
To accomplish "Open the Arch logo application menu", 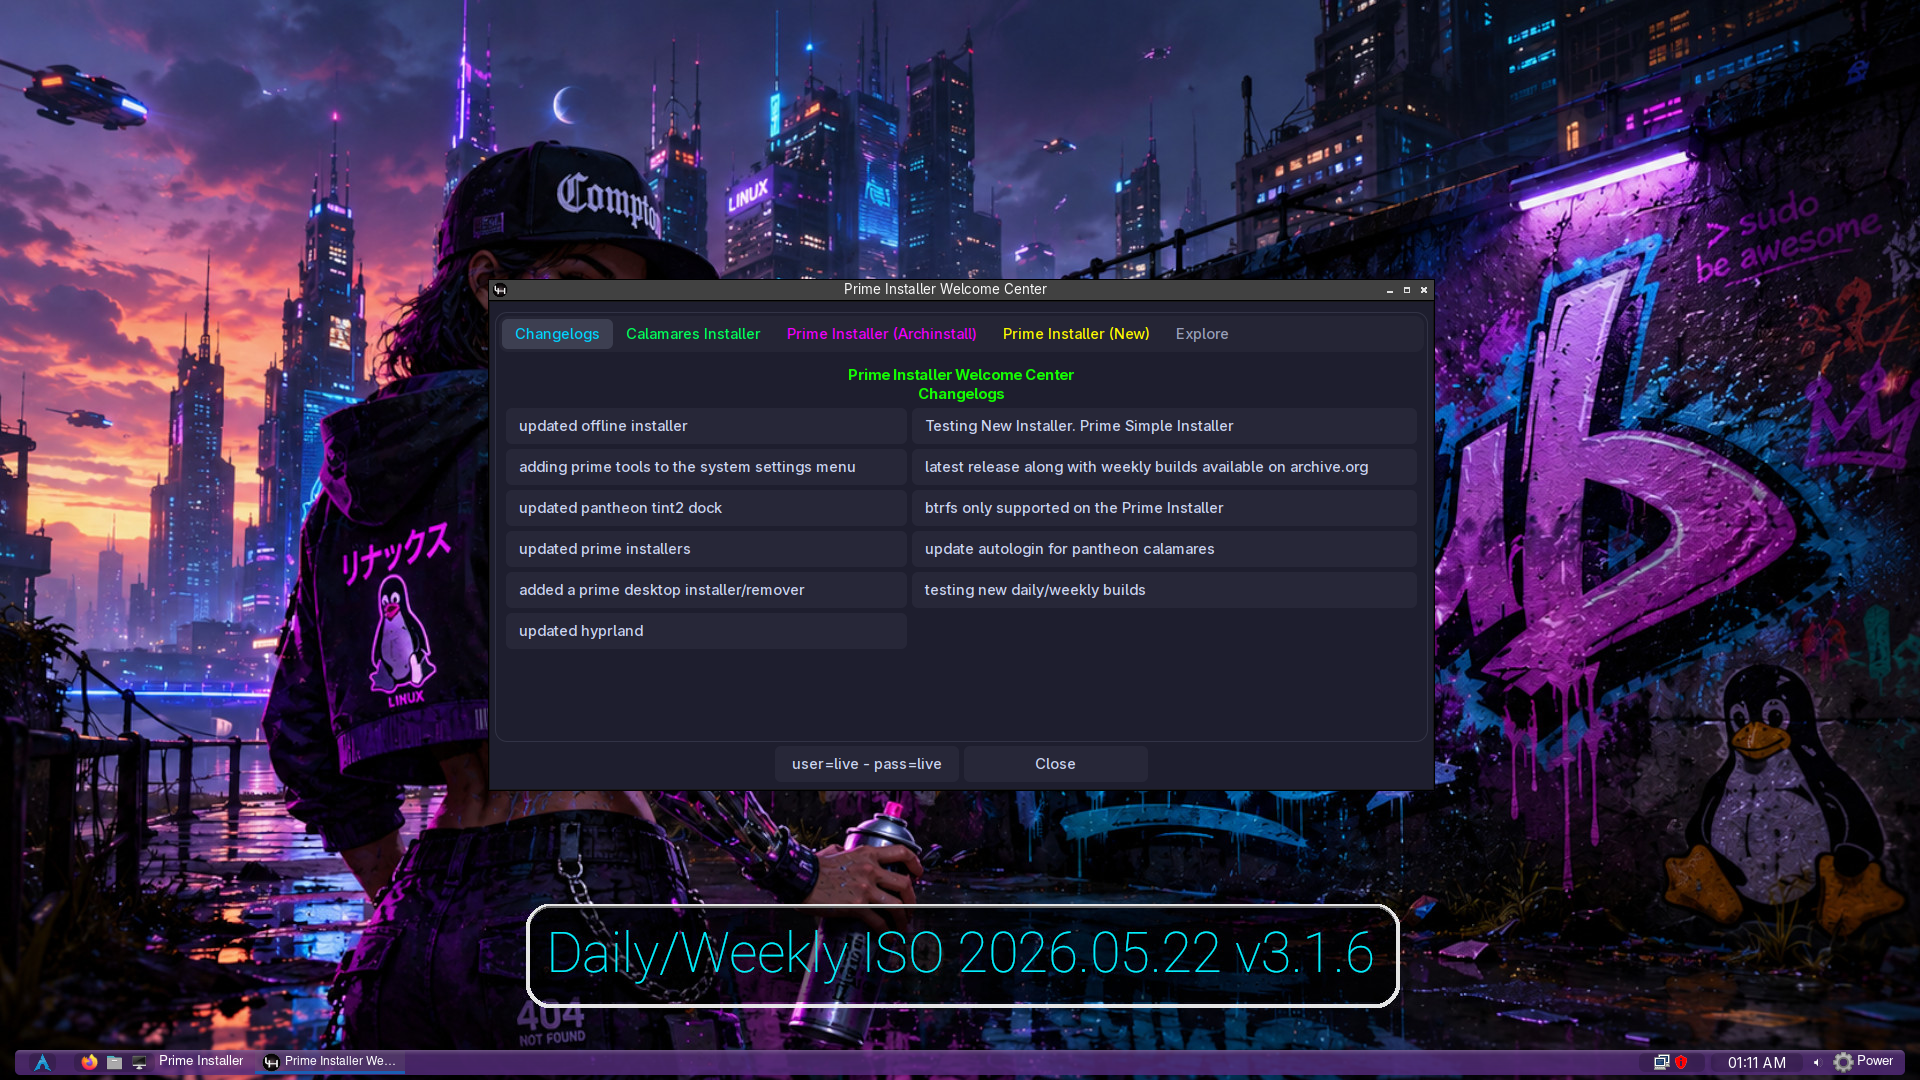I will tap(42, 1062).
